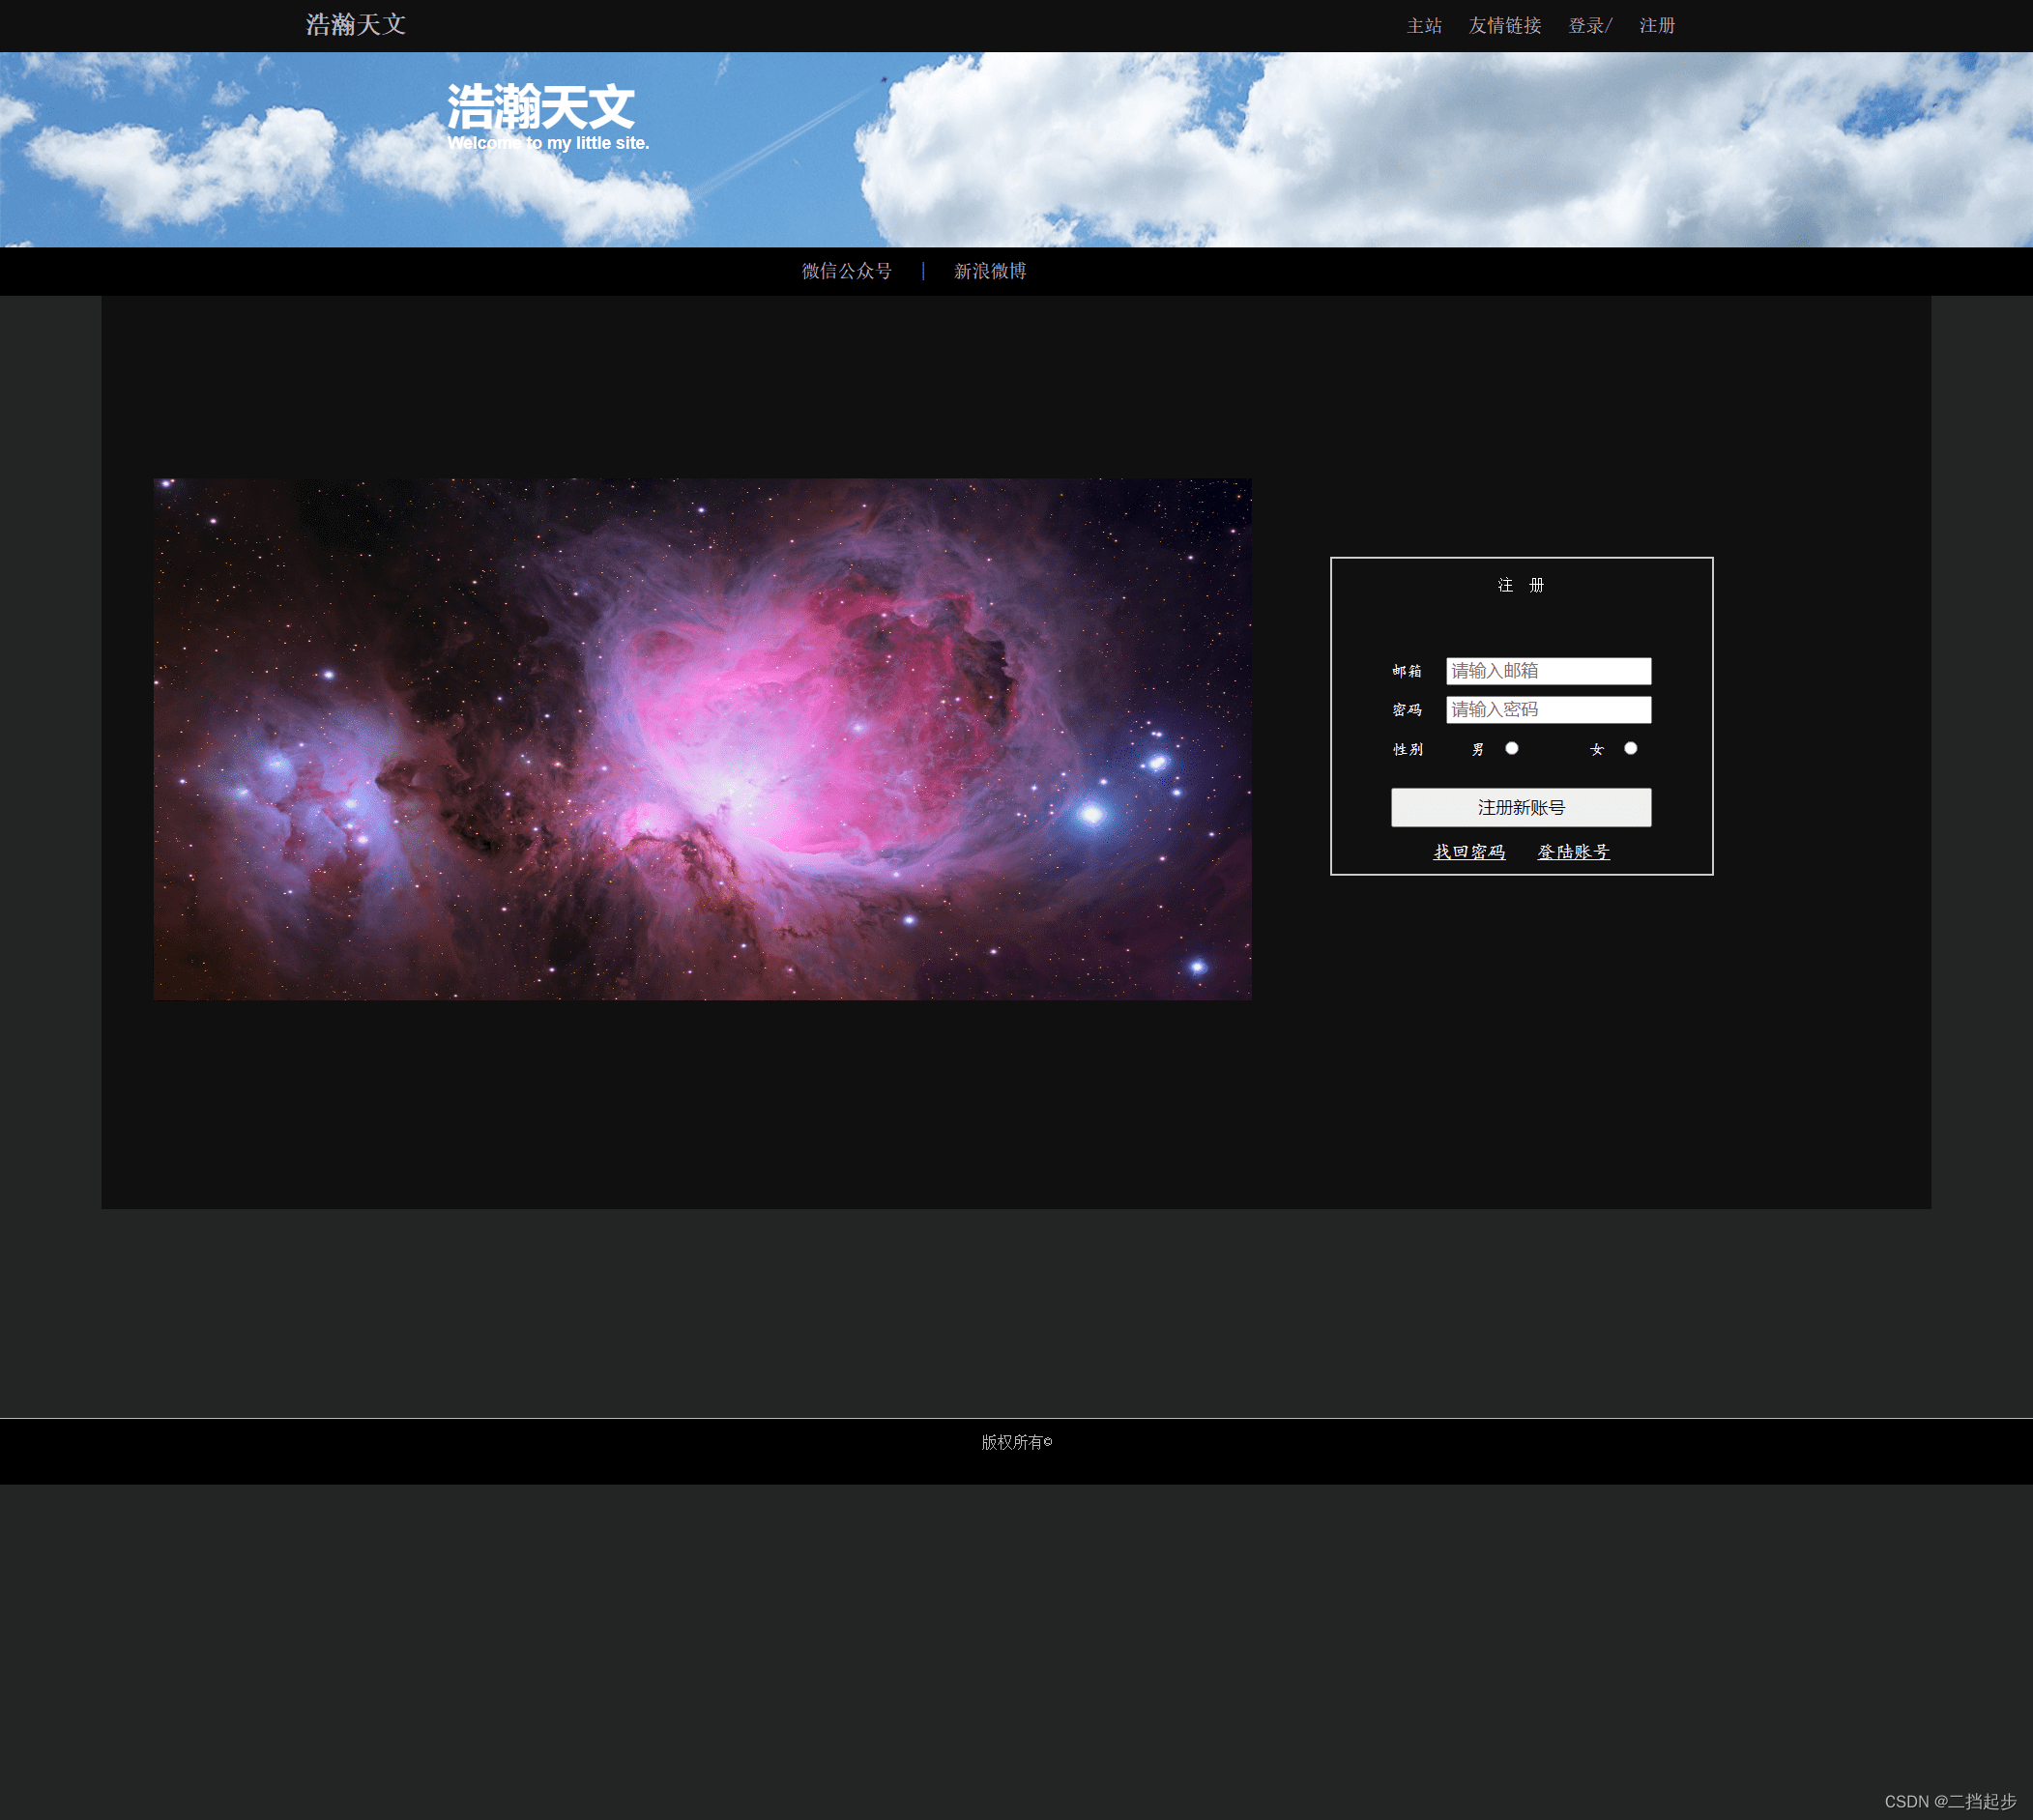Click the 注册新账号 button
The width and height of the screenshot is (2033, 1820).
point(1521,807)
